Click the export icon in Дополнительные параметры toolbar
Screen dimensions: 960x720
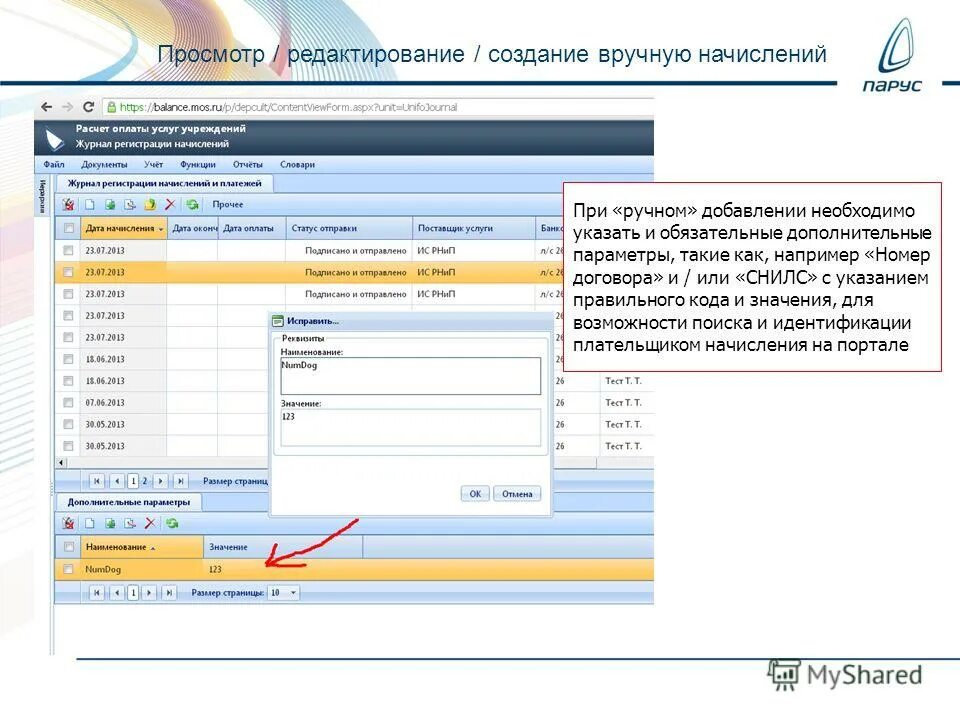(x=129, y=523)
